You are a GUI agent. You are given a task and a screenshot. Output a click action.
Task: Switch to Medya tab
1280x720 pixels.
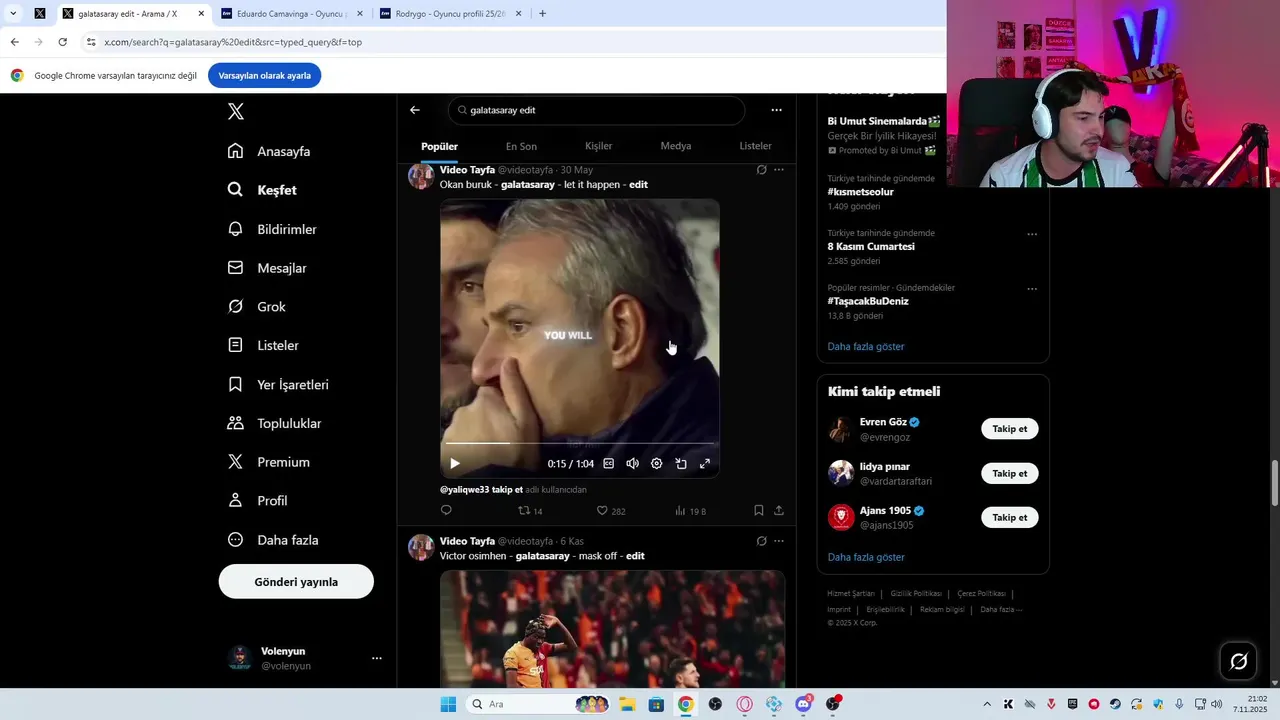[676, 146]
